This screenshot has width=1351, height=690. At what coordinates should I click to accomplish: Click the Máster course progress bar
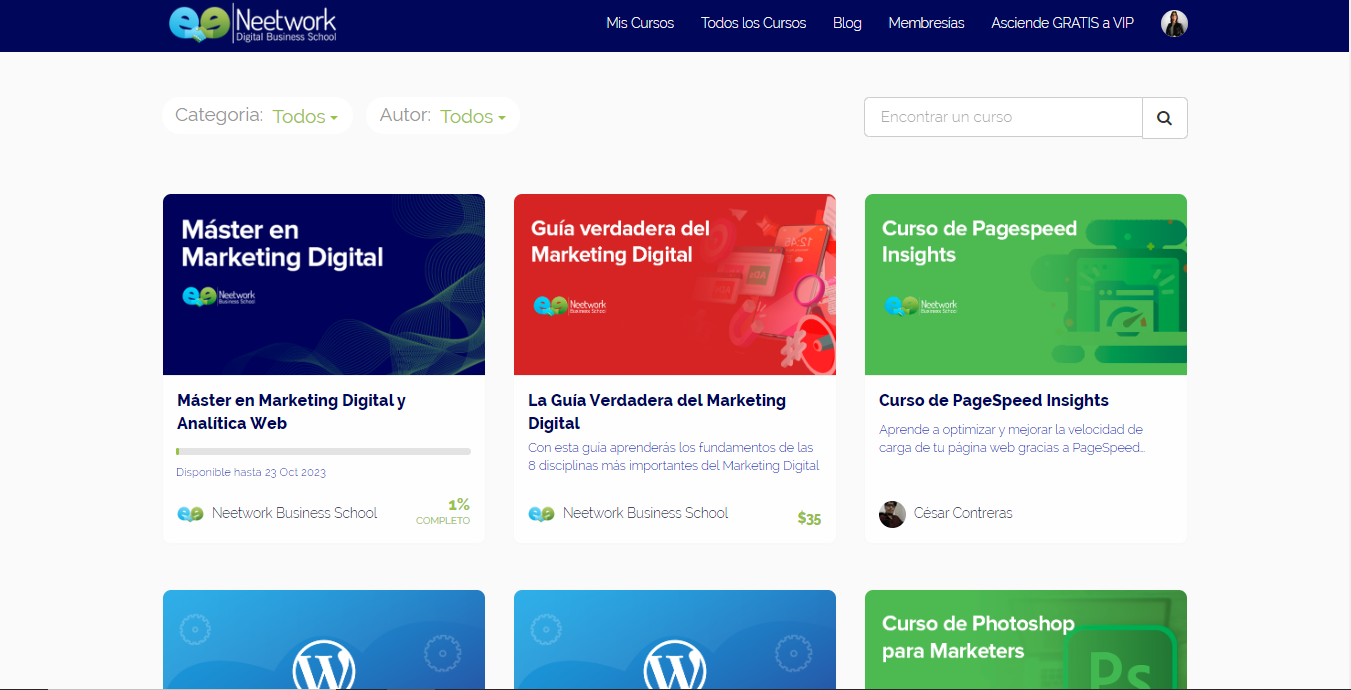click(x=323, y=452)
